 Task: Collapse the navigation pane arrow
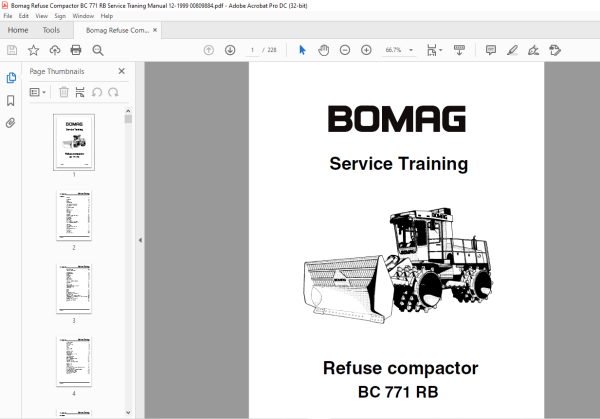pyautogui.click(x=140, y=240)
